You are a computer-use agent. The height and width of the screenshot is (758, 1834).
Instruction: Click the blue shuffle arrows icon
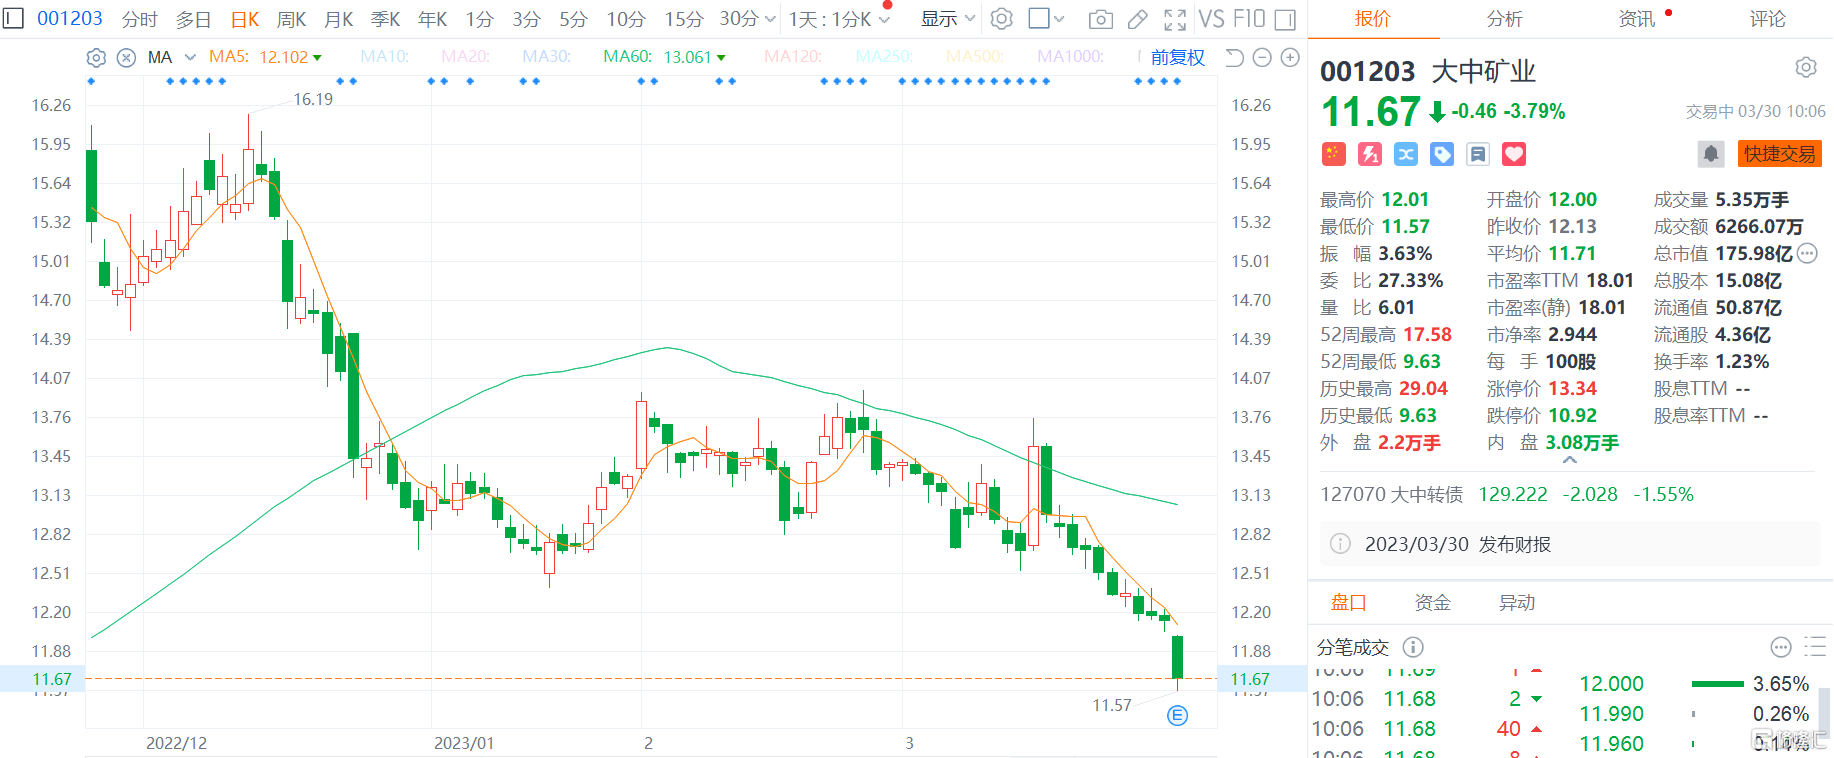click(x=1406, y=154)
